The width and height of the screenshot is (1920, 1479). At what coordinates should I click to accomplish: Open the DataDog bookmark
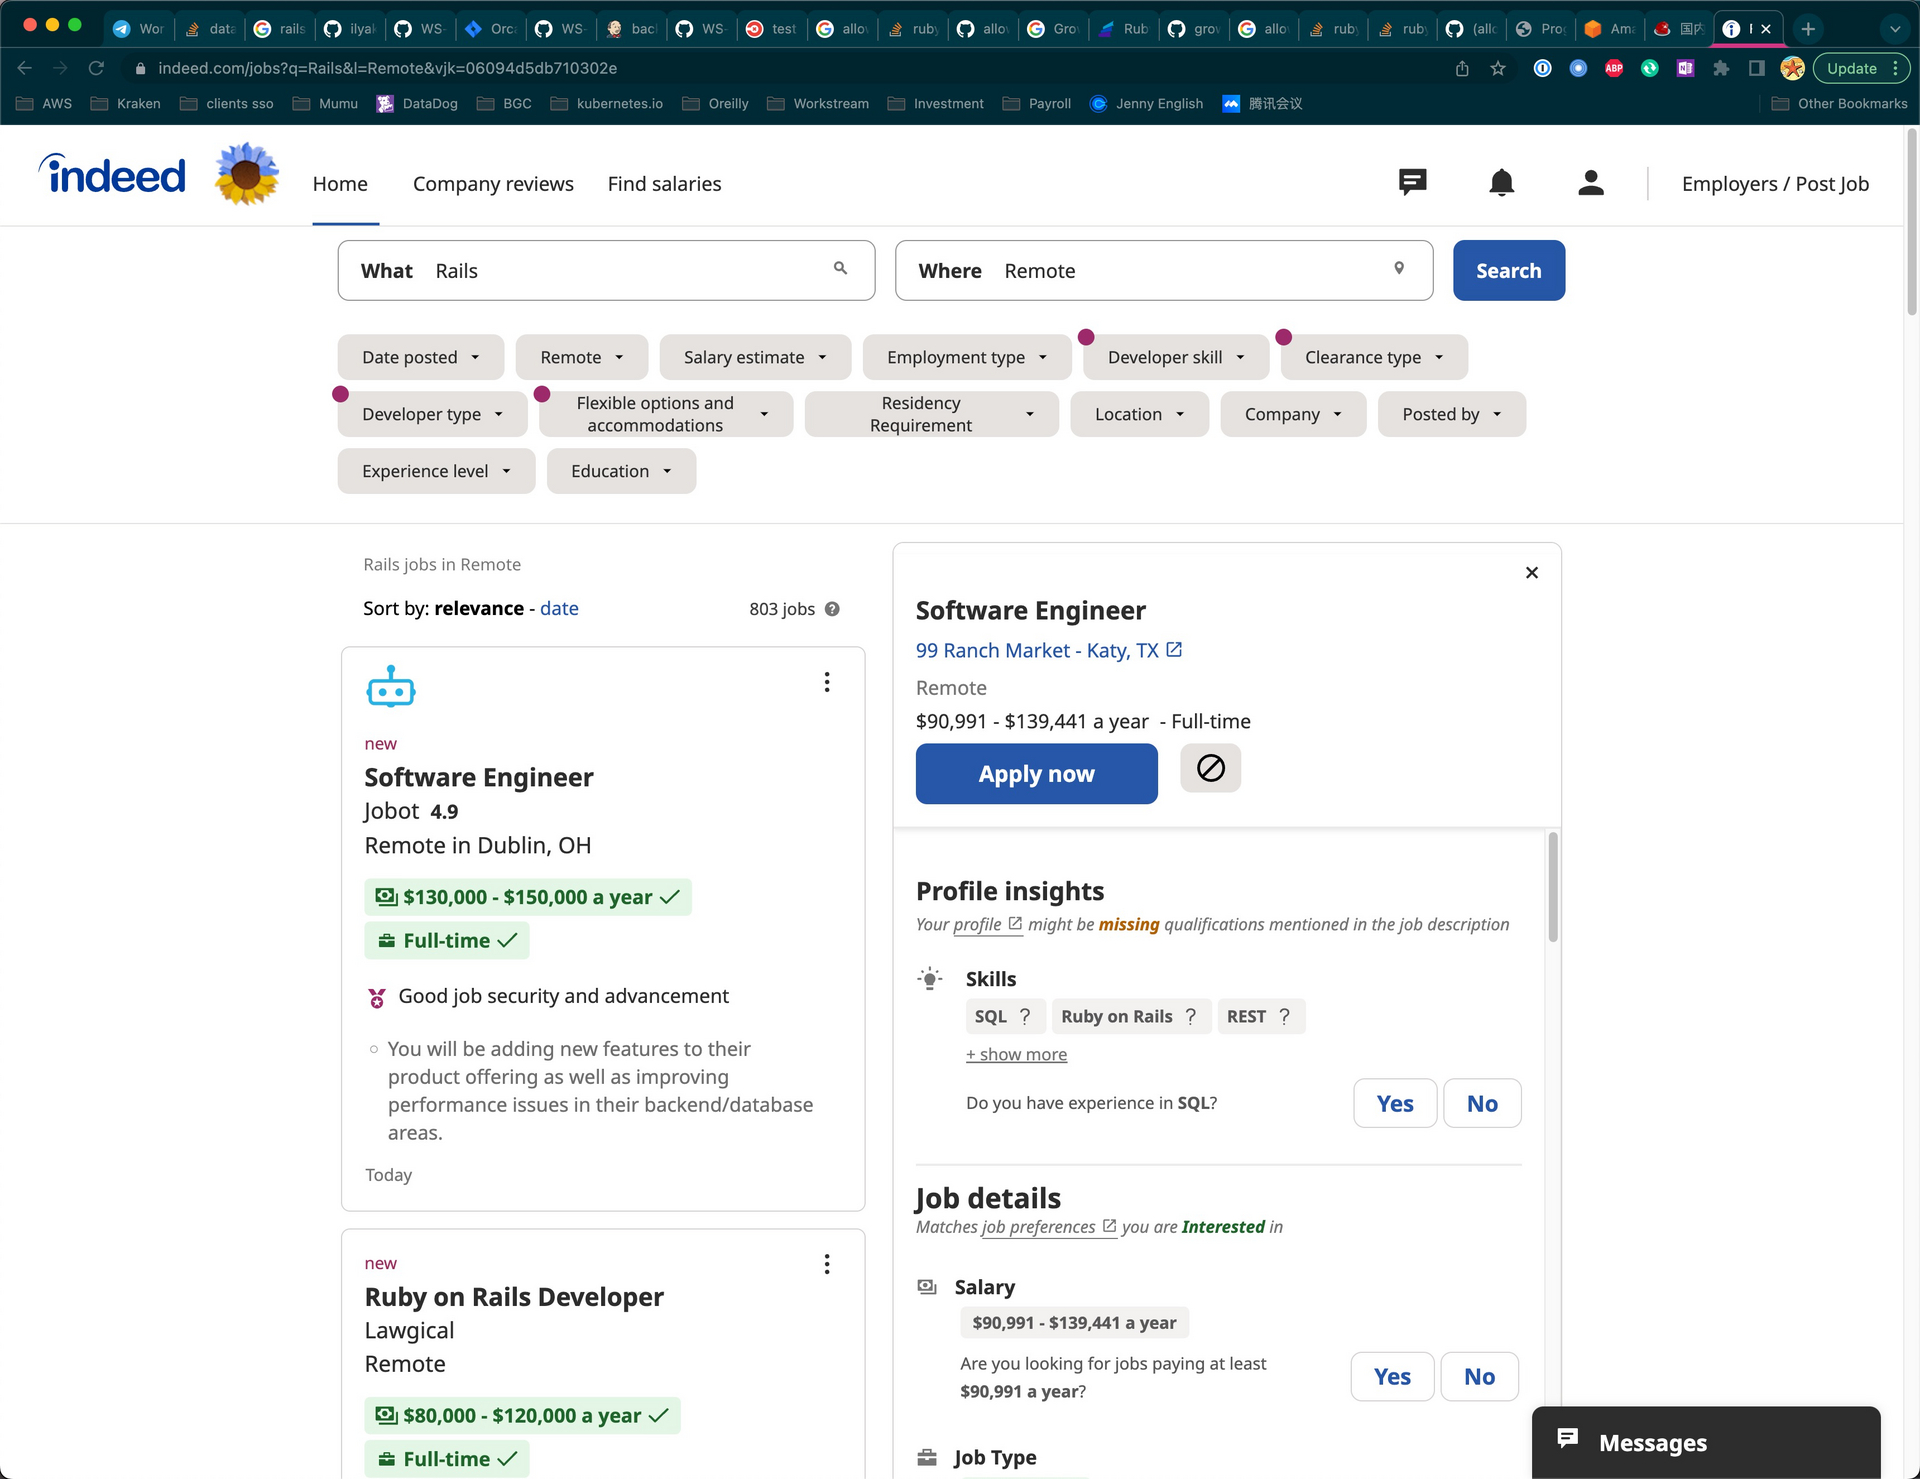pos(418,103)
